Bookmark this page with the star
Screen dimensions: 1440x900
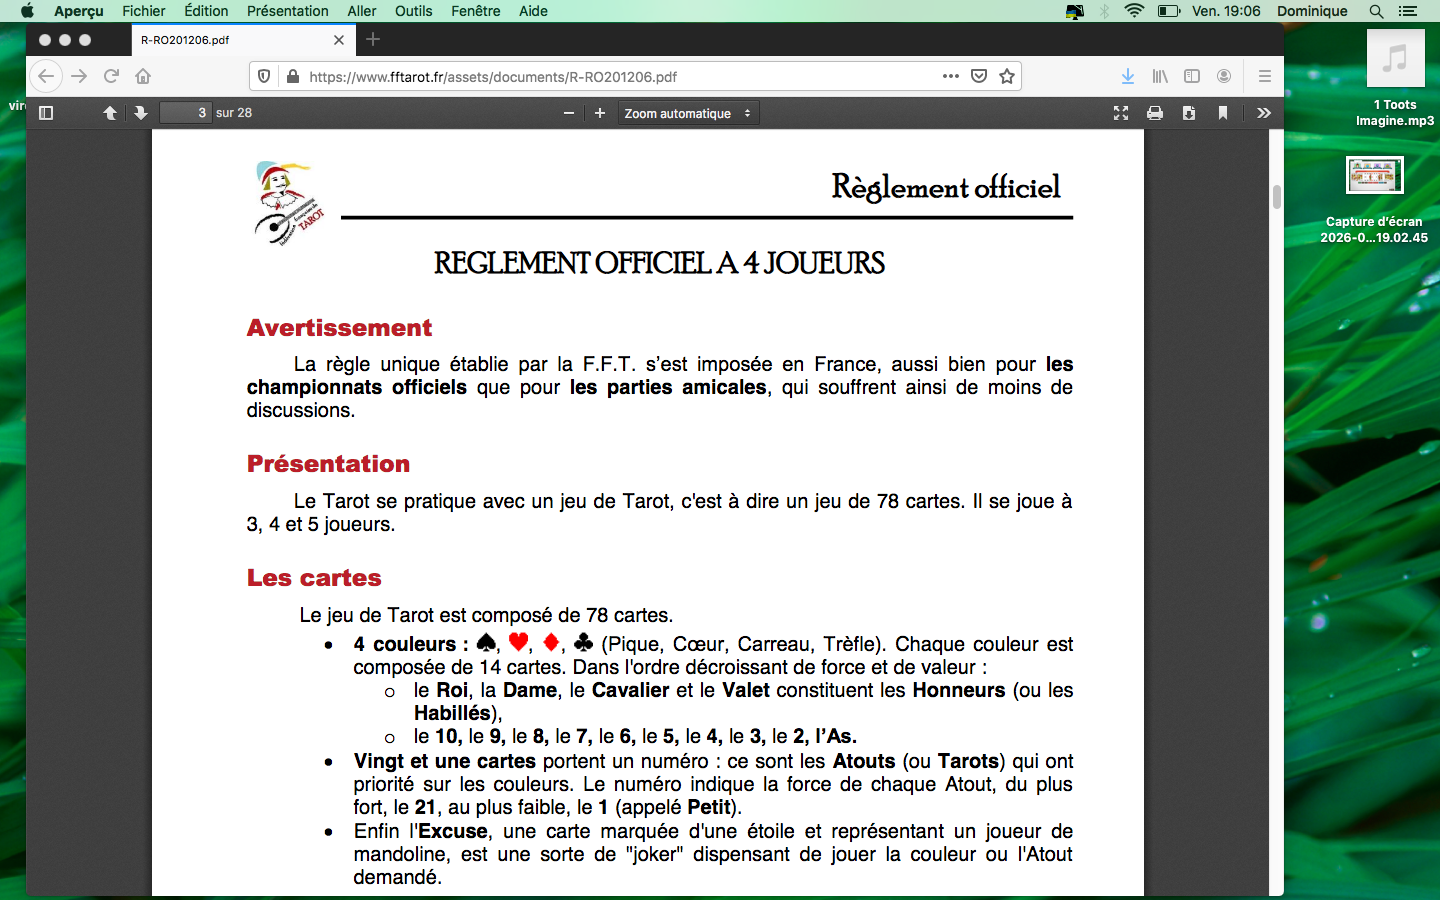pyautogui.click(x=1007, y=76)
